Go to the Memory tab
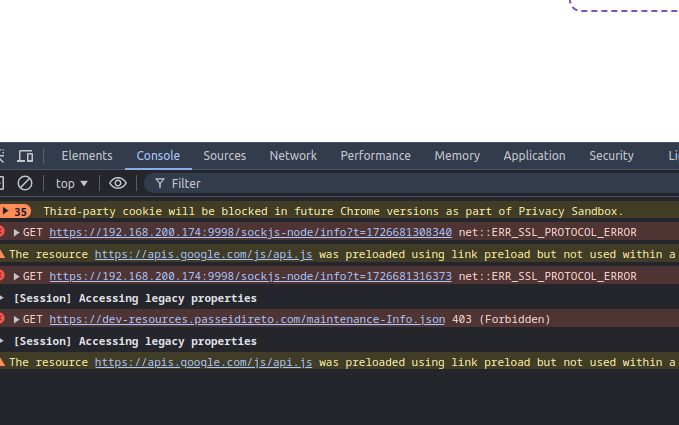This screenshot has width=679, height=425. click(x=457, y=156)
